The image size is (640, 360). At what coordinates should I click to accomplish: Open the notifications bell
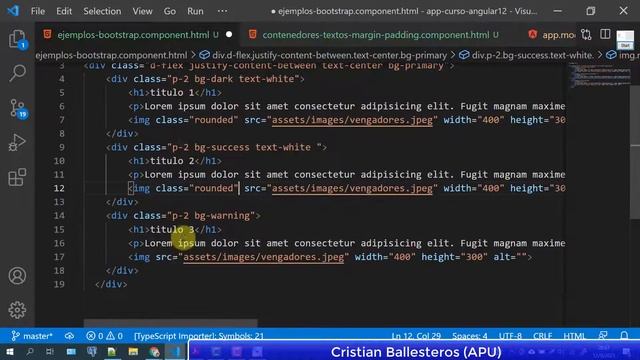pyautogui.click(x=624, y=336)
